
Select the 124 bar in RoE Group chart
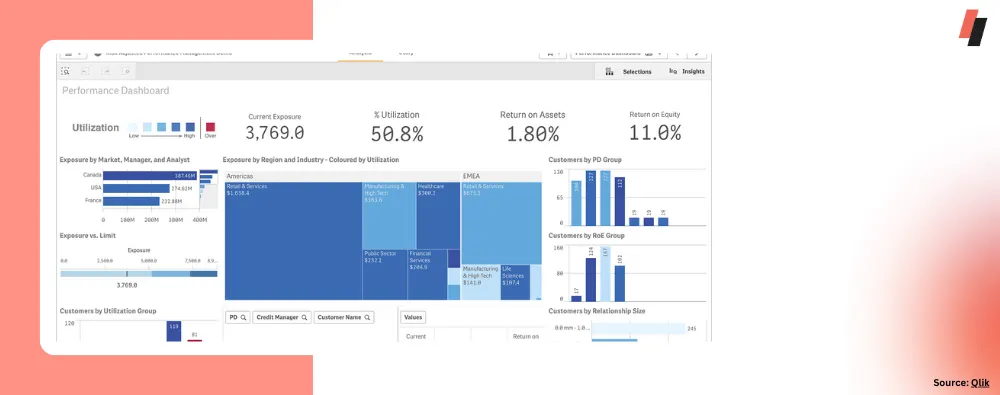click(x=591, y=279)
